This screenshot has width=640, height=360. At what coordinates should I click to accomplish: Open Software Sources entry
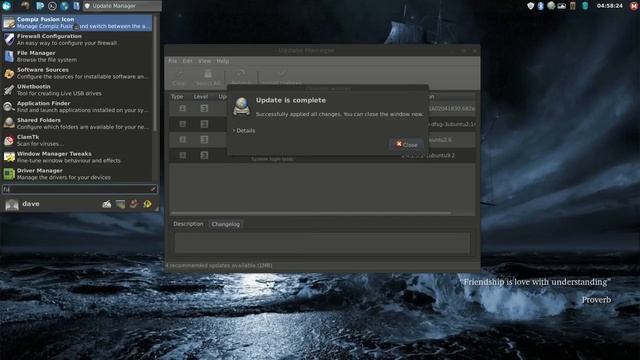click(x=77, y=73)
